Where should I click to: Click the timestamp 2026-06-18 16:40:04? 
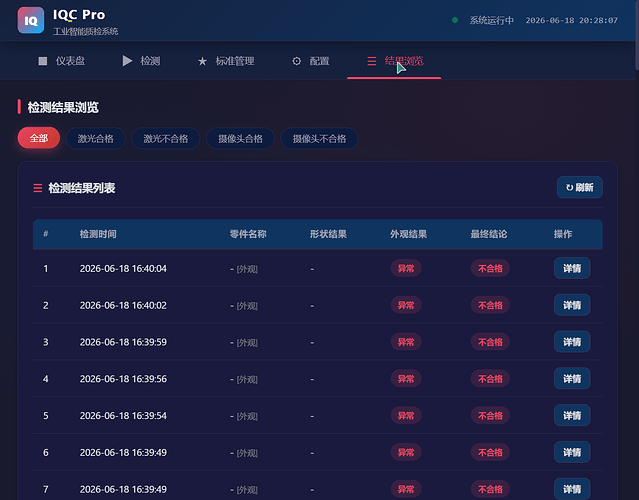click(123, 269)
